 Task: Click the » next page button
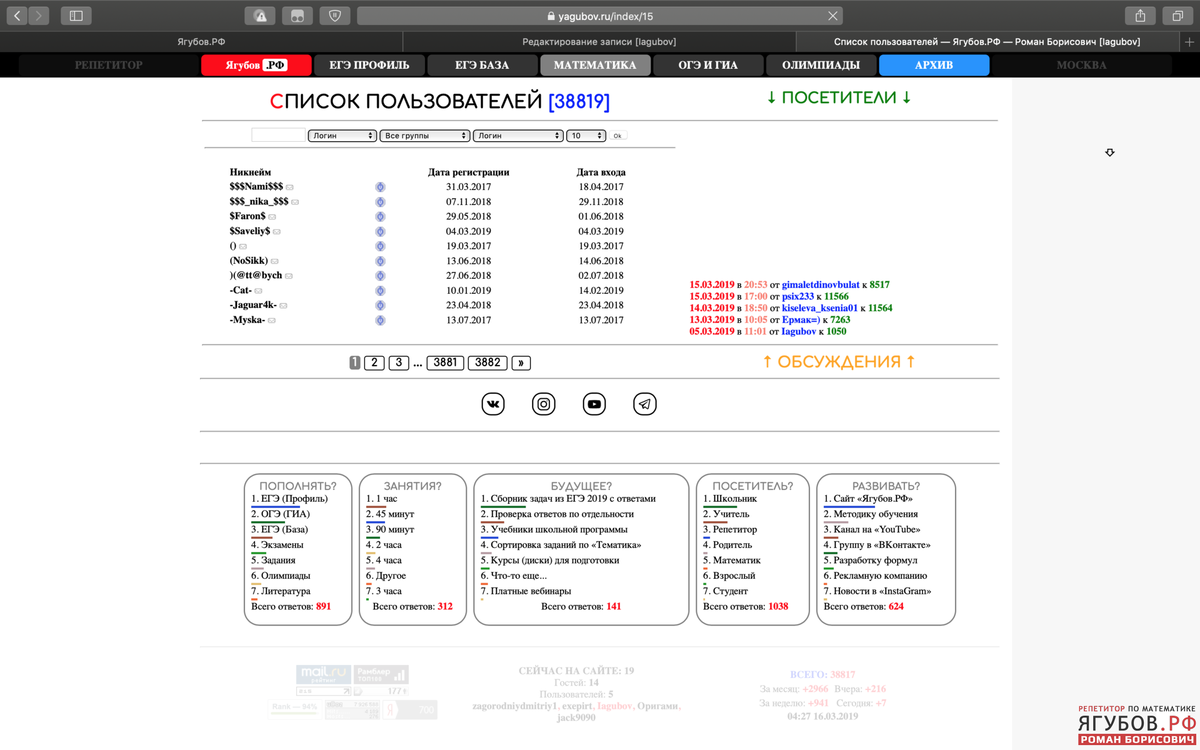click(x=521, y=363)
